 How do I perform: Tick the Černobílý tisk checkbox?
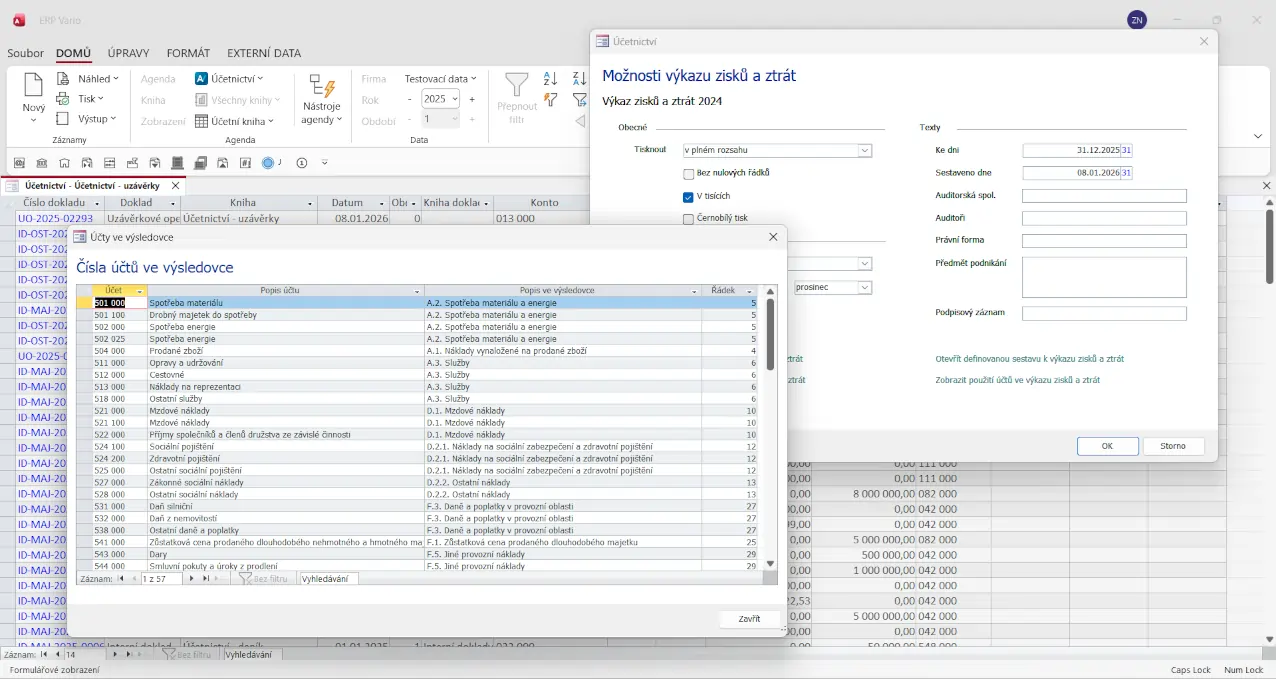click(x=689, y=219)
